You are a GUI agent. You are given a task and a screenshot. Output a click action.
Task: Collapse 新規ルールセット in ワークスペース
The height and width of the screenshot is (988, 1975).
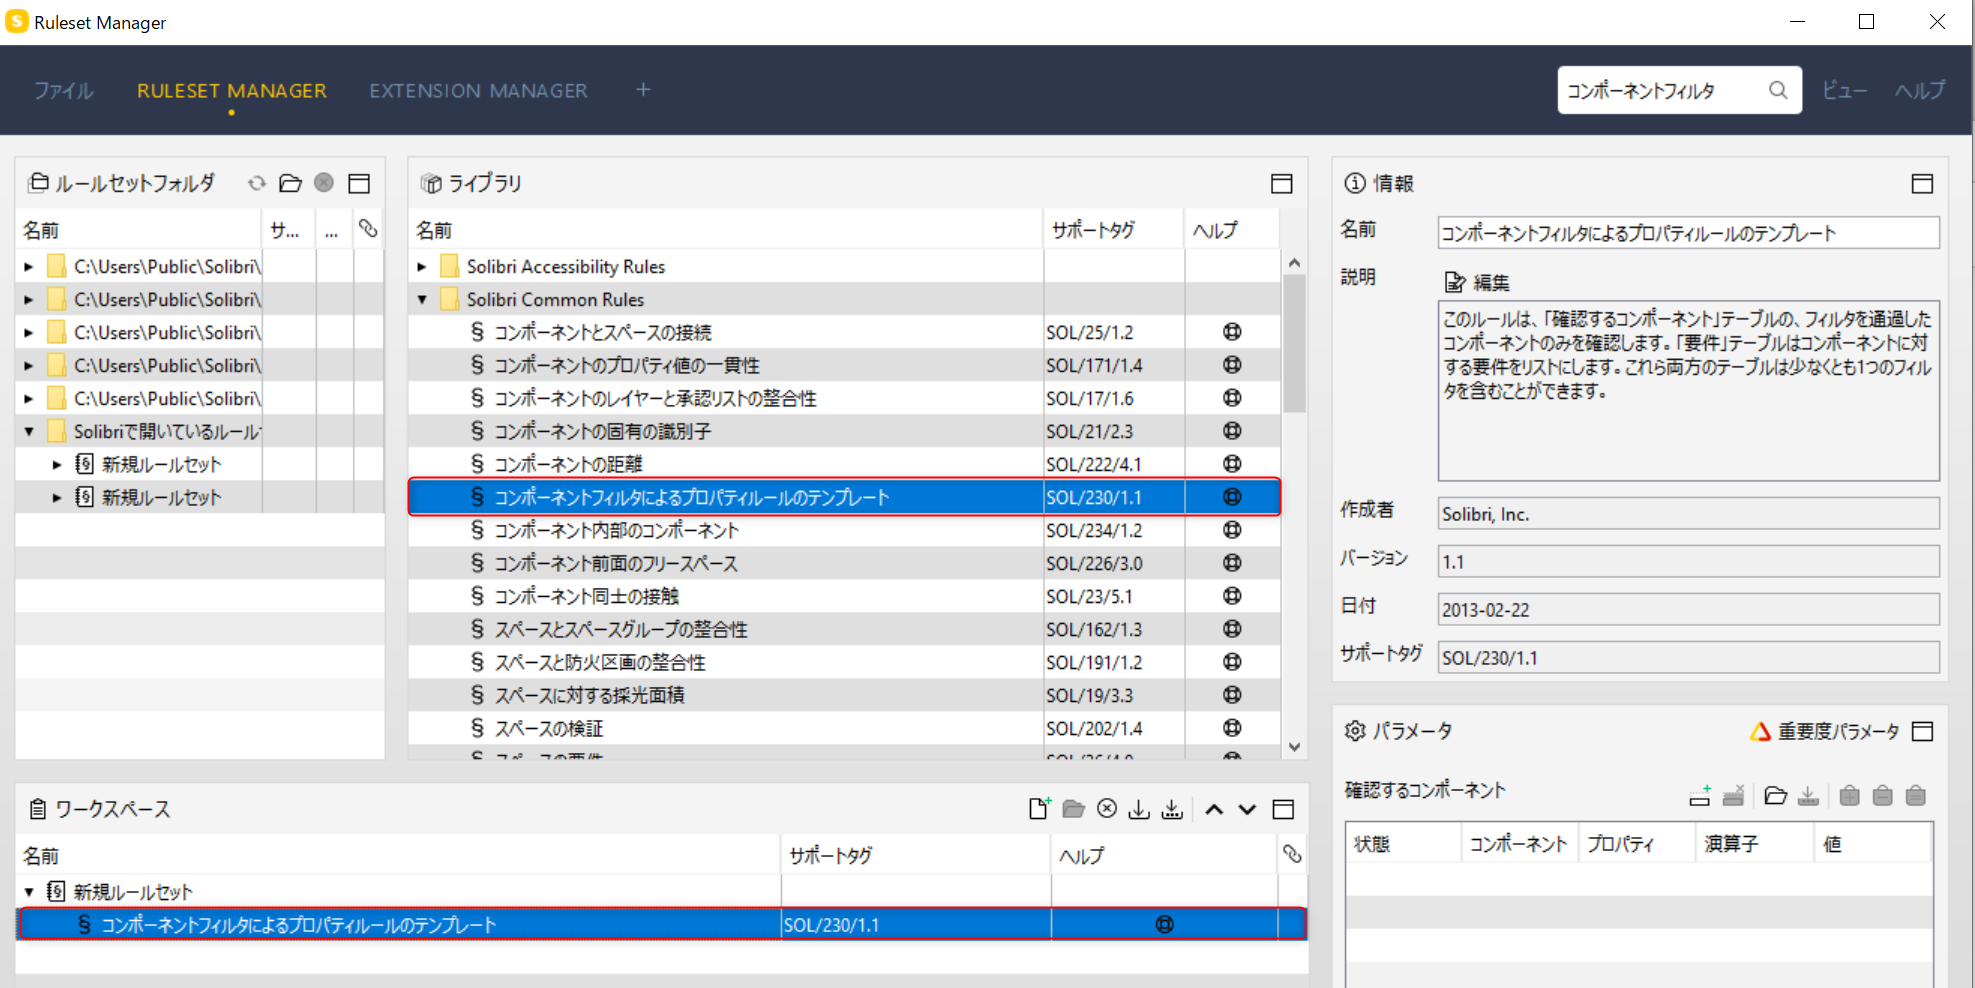click(x=29, y=892)
